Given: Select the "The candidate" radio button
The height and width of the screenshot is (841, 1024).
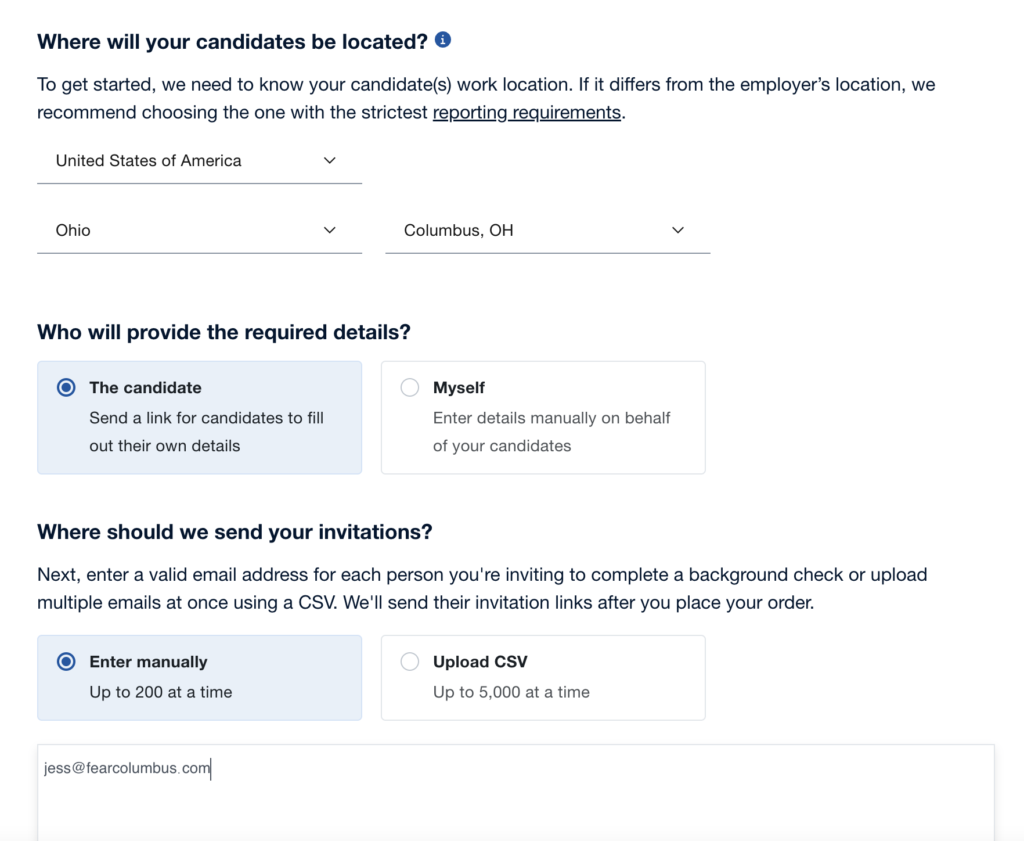Looking at the screenshot, I should click(x=67, y=388).
